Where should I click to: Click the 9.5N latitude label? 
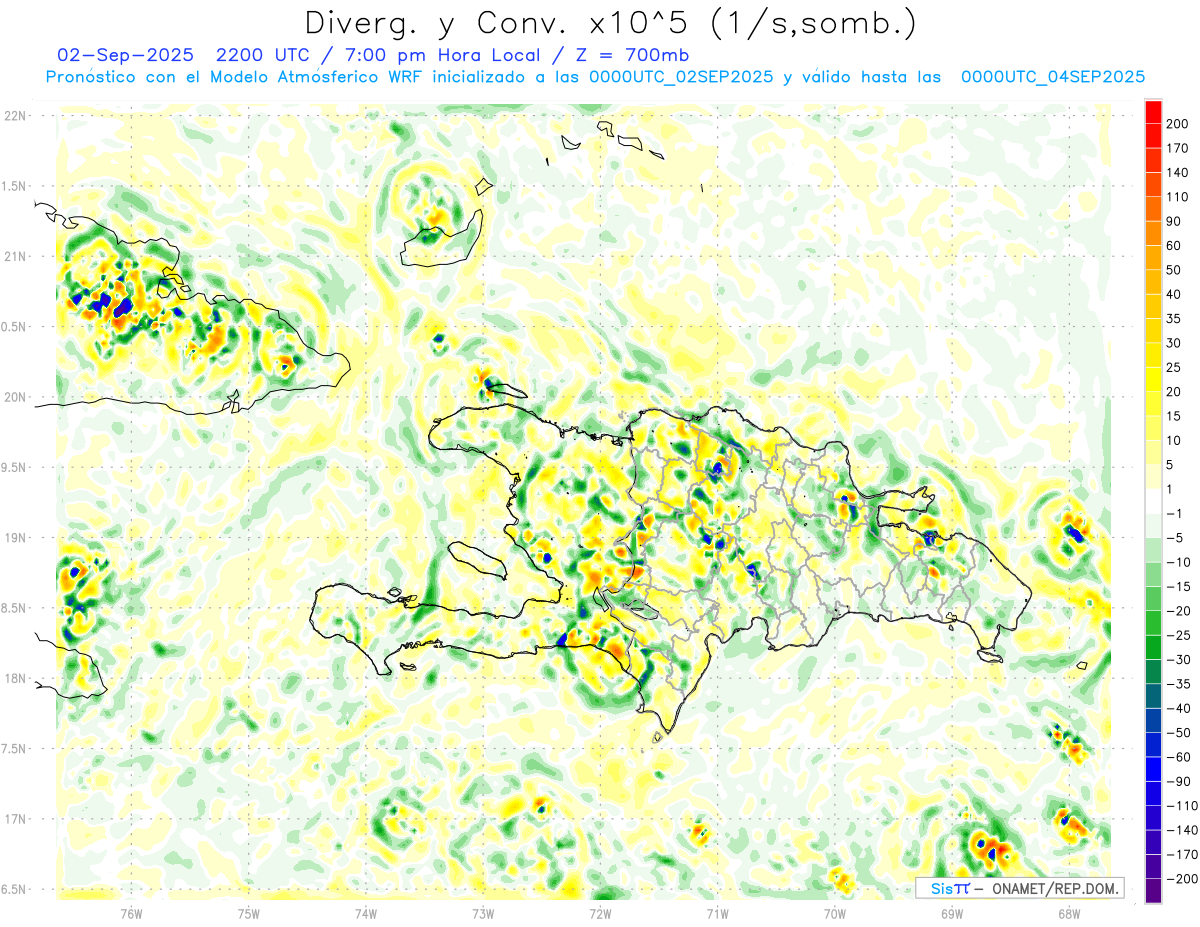click(x=14, y=467)
